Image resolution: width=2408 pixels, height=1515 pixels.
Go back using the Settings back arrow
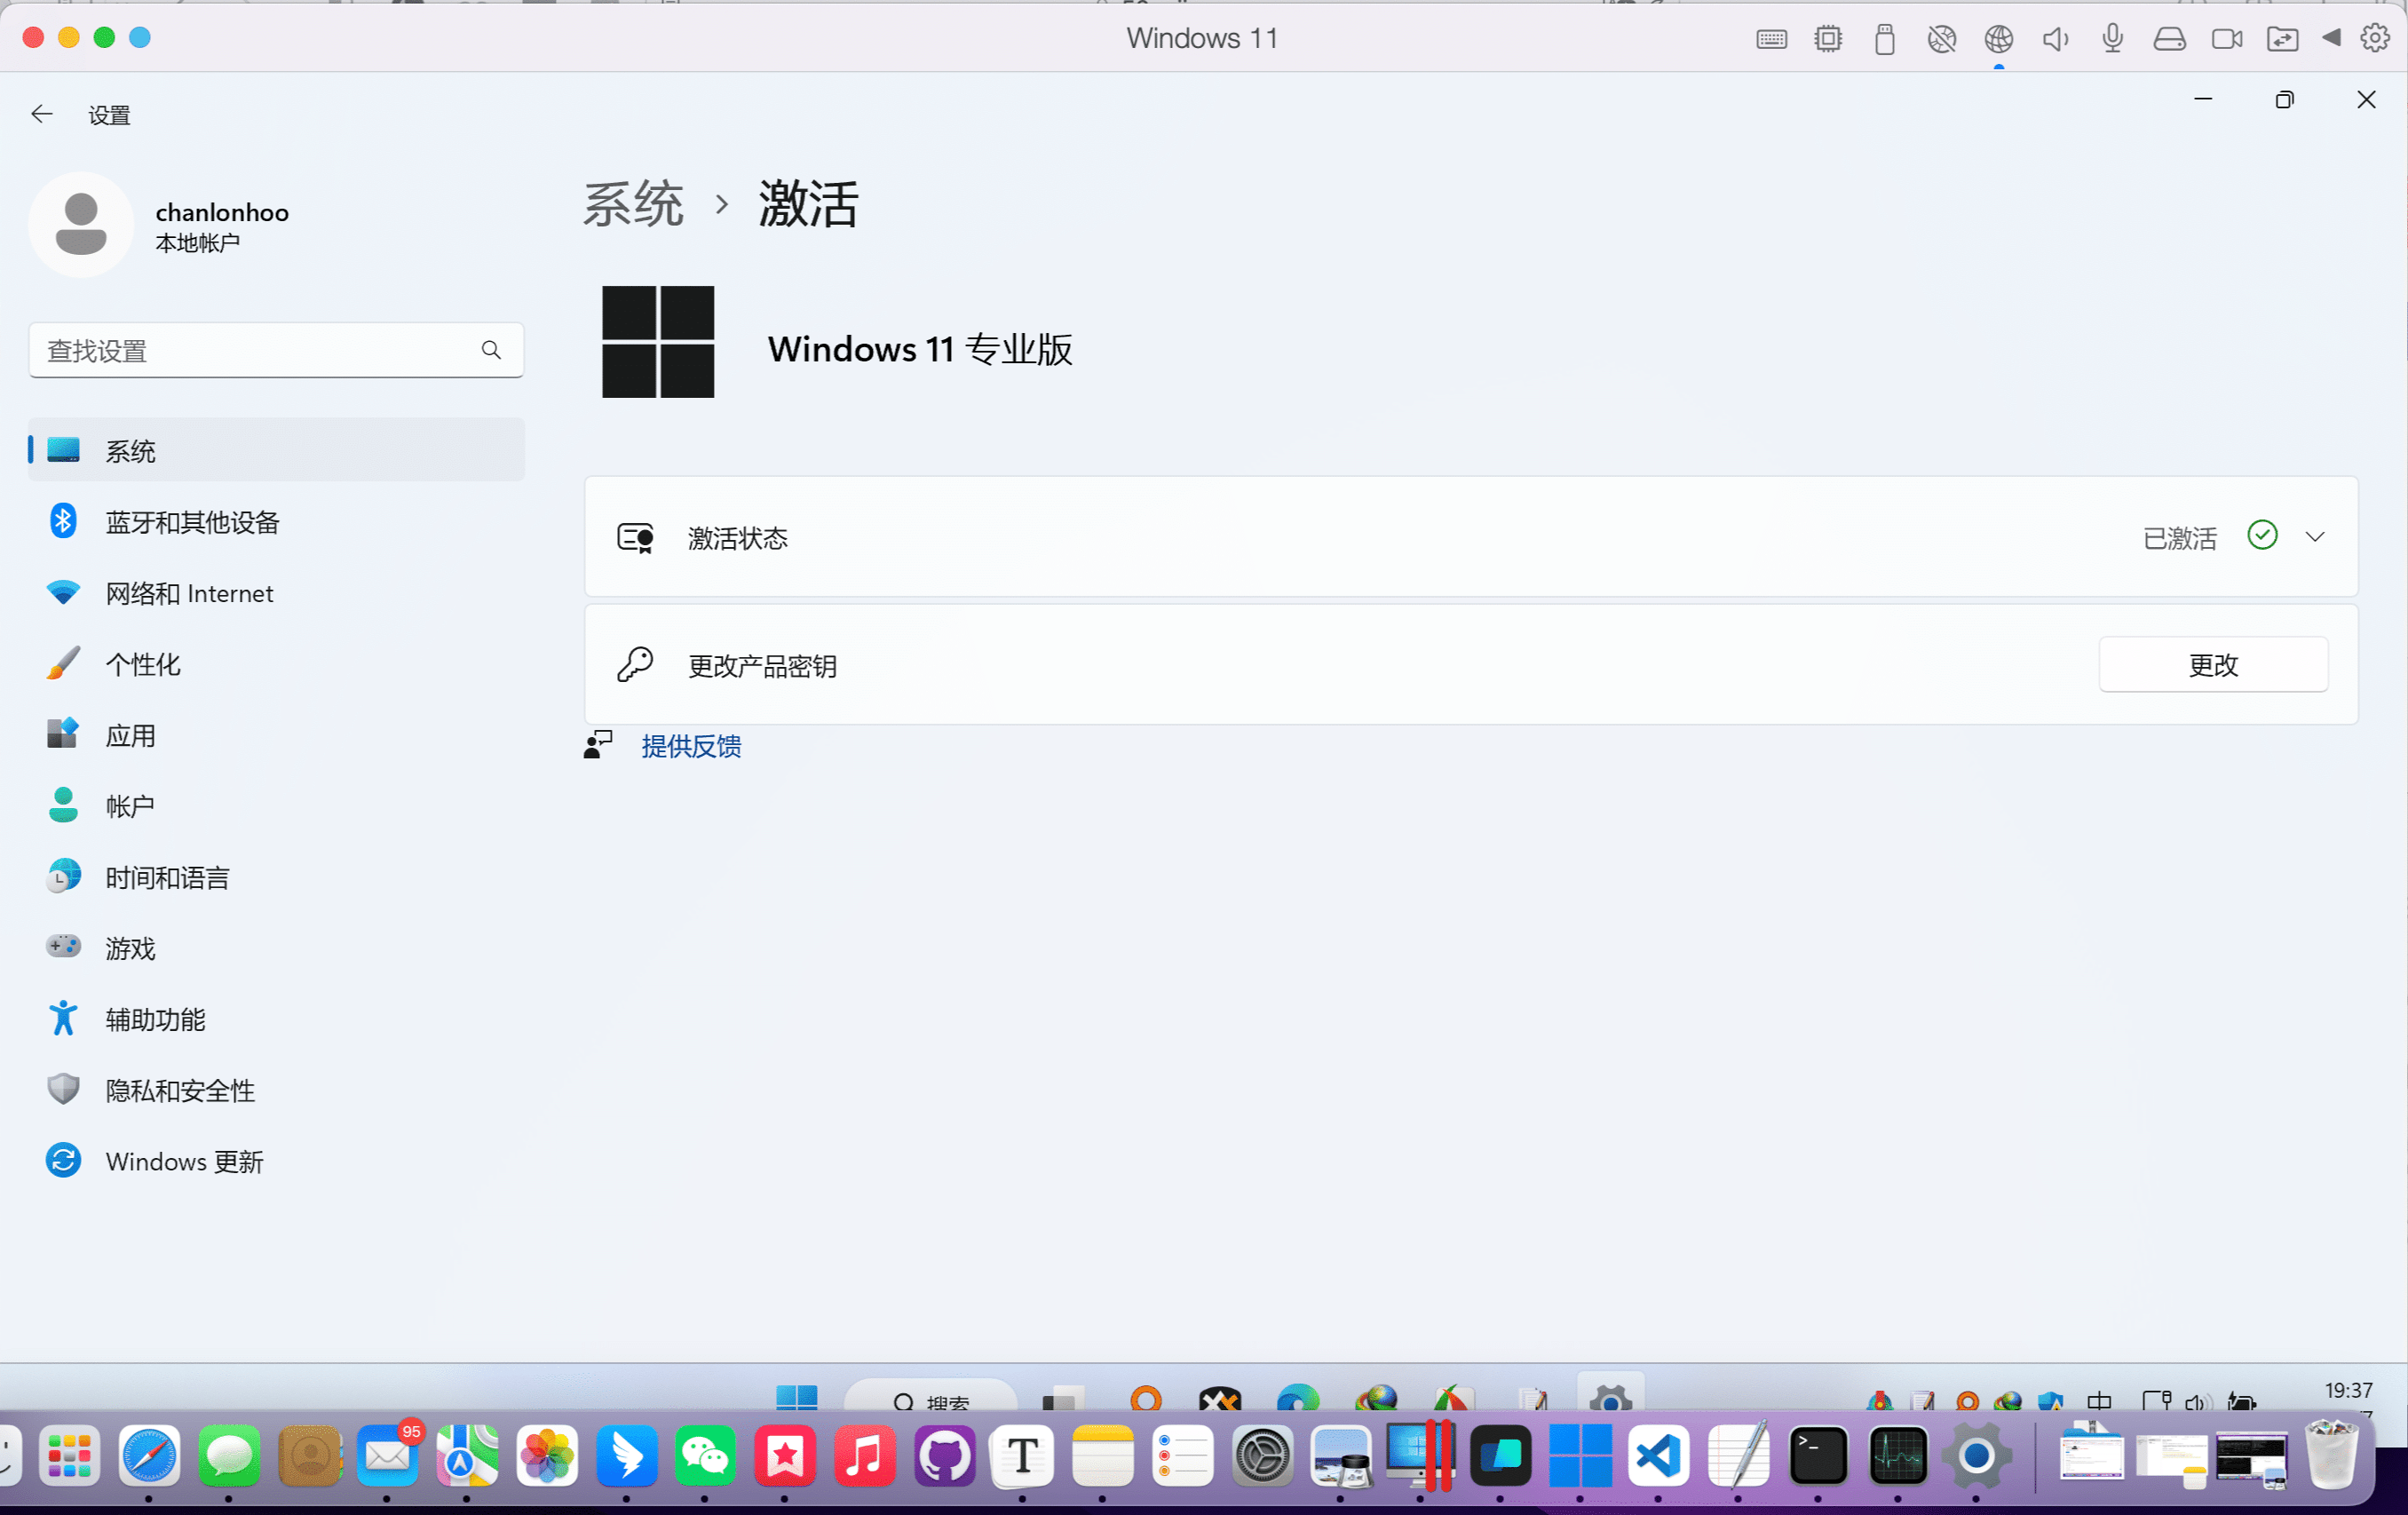point(41,114)
